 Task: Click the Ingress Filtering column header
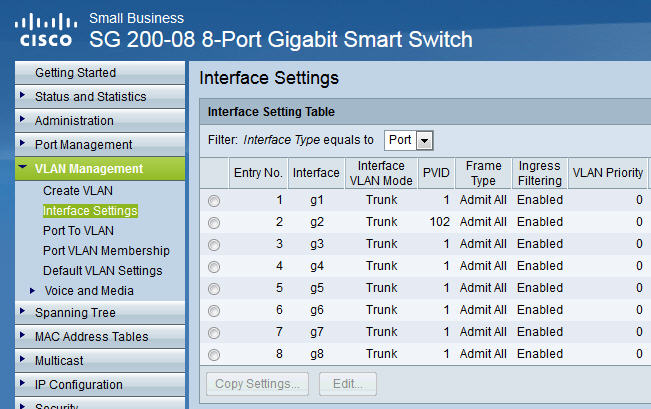pos(540,173)
